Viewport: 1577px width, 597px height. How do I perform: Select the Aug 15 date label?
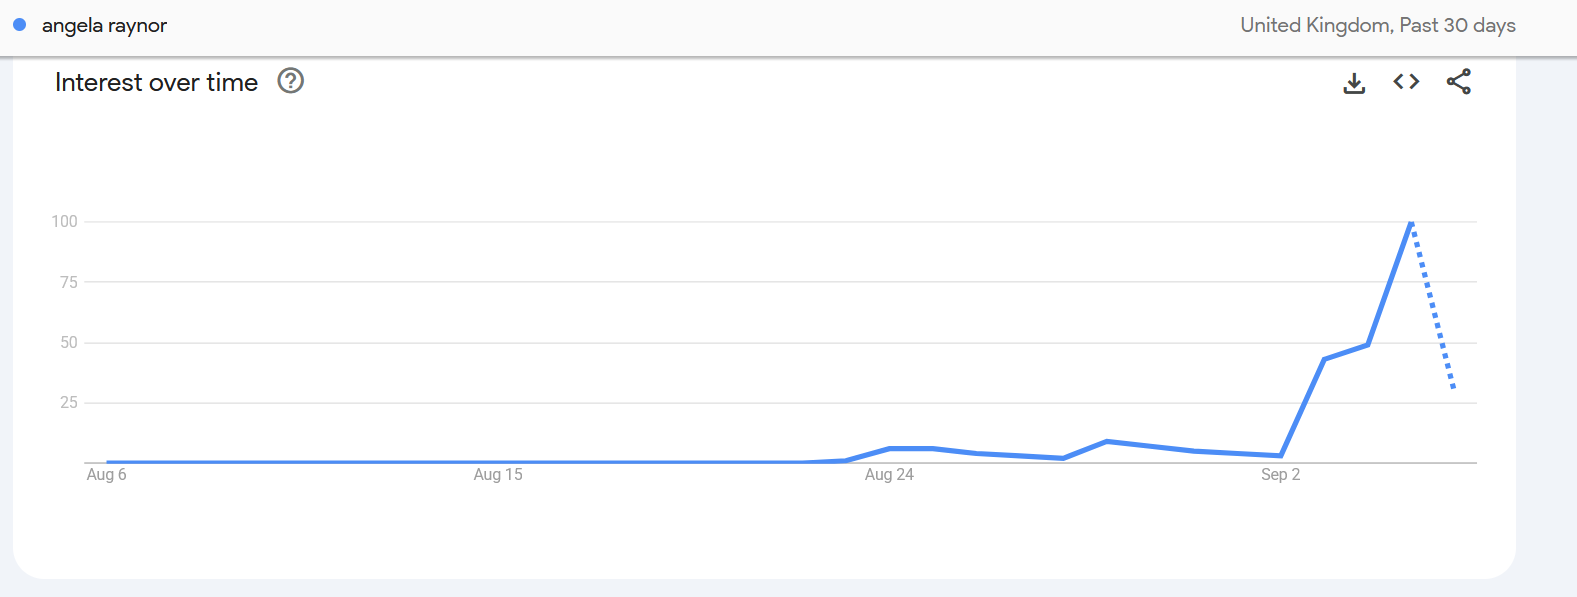click(498, 475)
